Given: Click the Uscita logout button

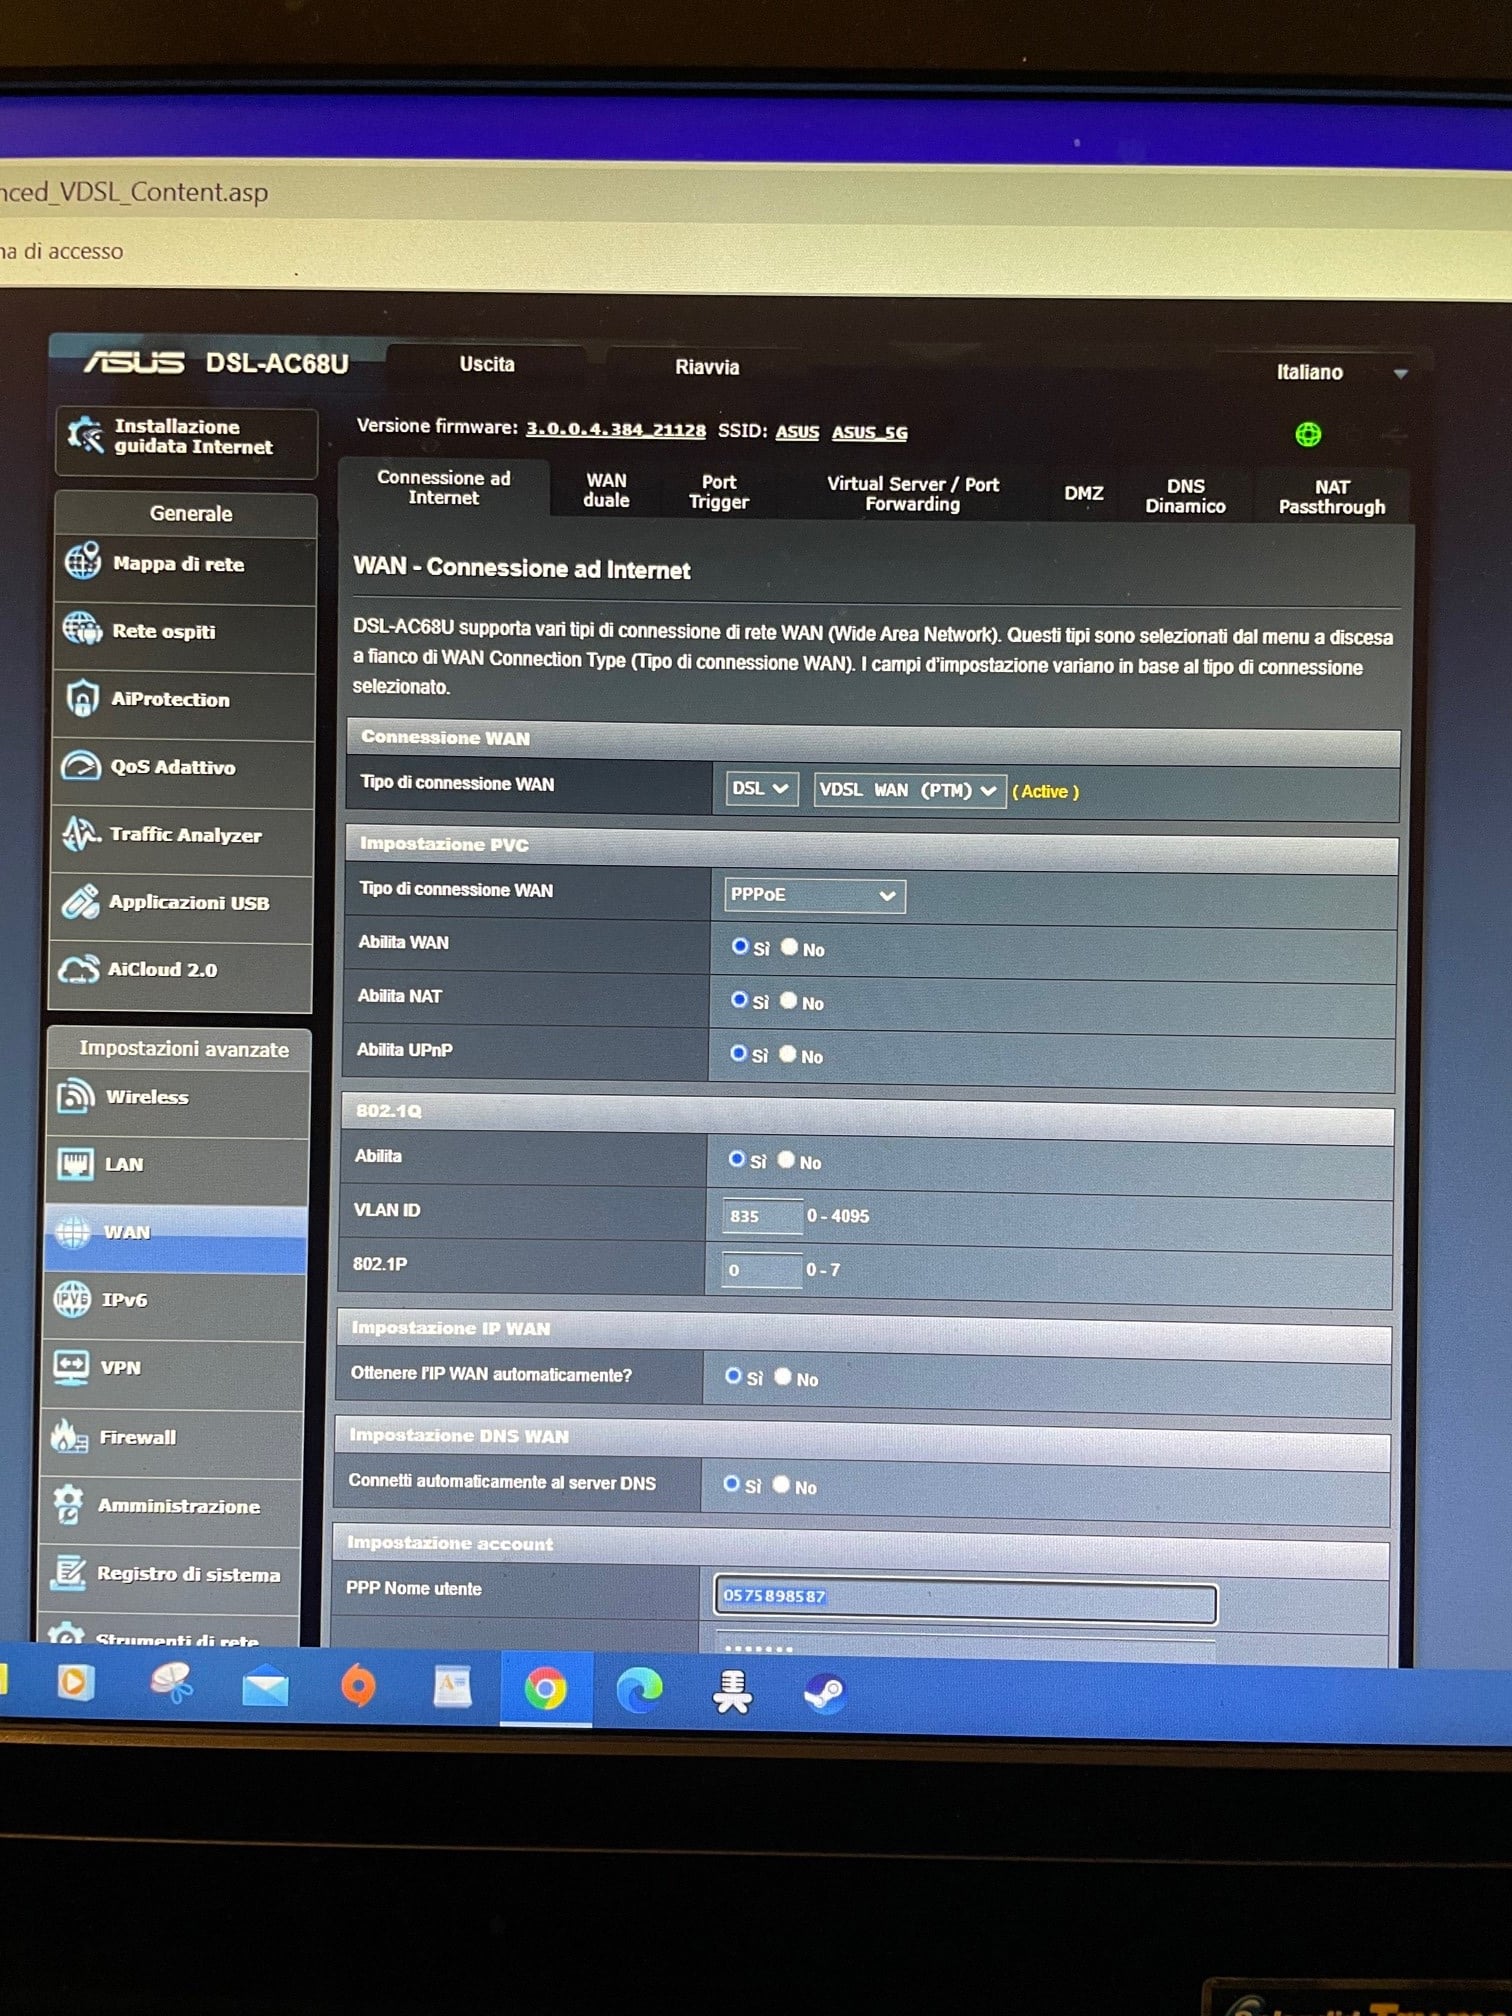Looking at the screenshot, I should (x=487, y=365).
